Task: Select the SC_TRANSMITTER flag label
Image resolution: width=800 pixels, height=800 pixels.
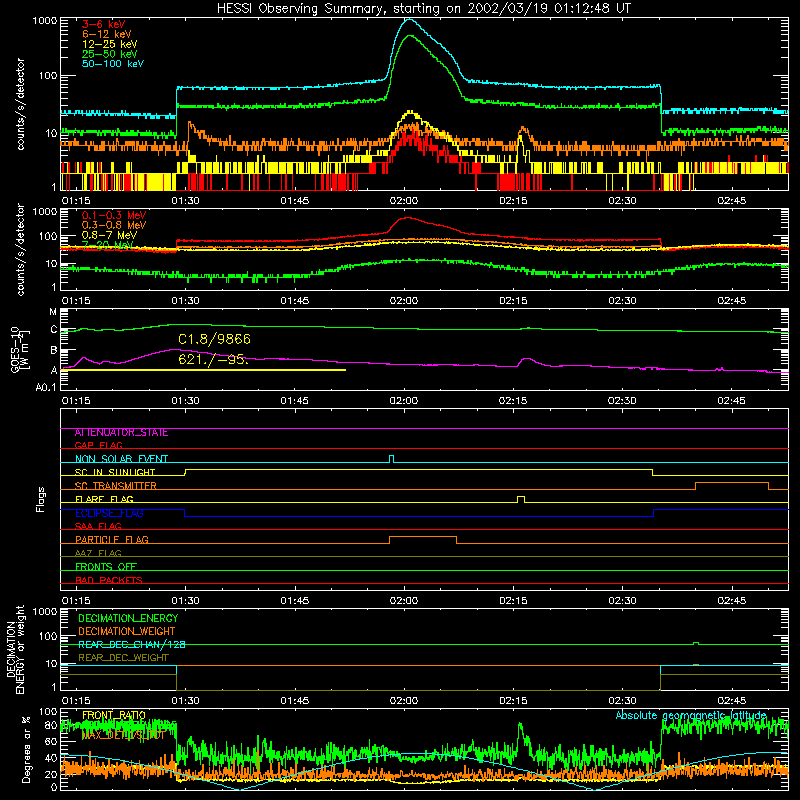Action: click(x=116, y=486)
